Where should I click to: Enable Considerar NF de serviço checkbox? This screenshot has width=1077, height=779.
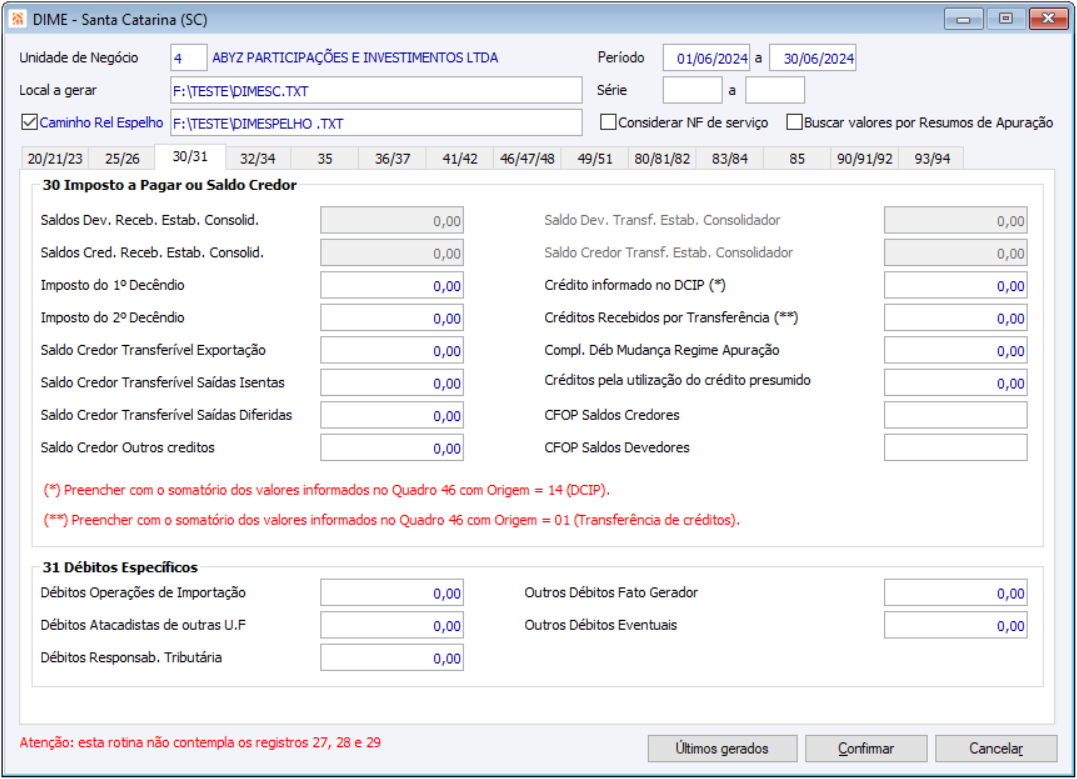[608, 122]
